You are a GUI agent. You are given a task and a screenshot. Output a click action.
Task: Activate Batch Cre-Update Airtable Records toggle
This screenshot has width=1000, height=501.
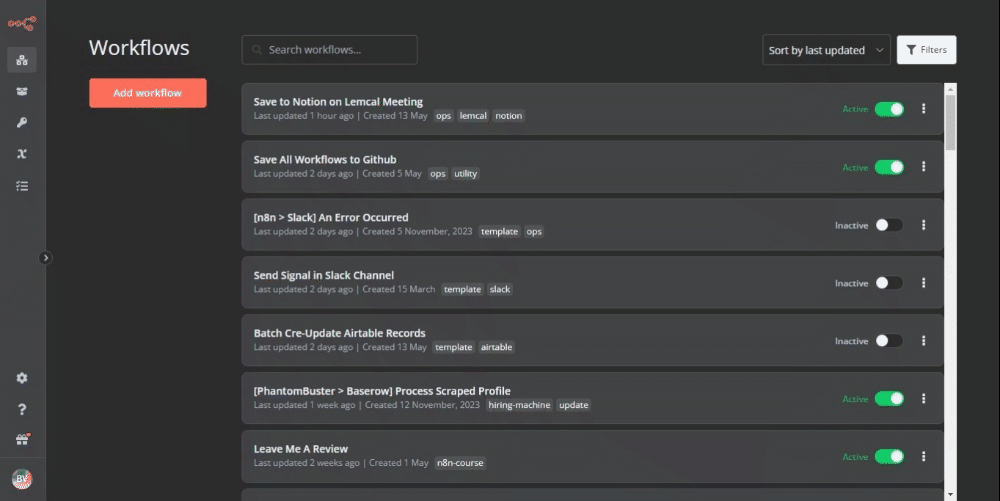coord(889,340)
